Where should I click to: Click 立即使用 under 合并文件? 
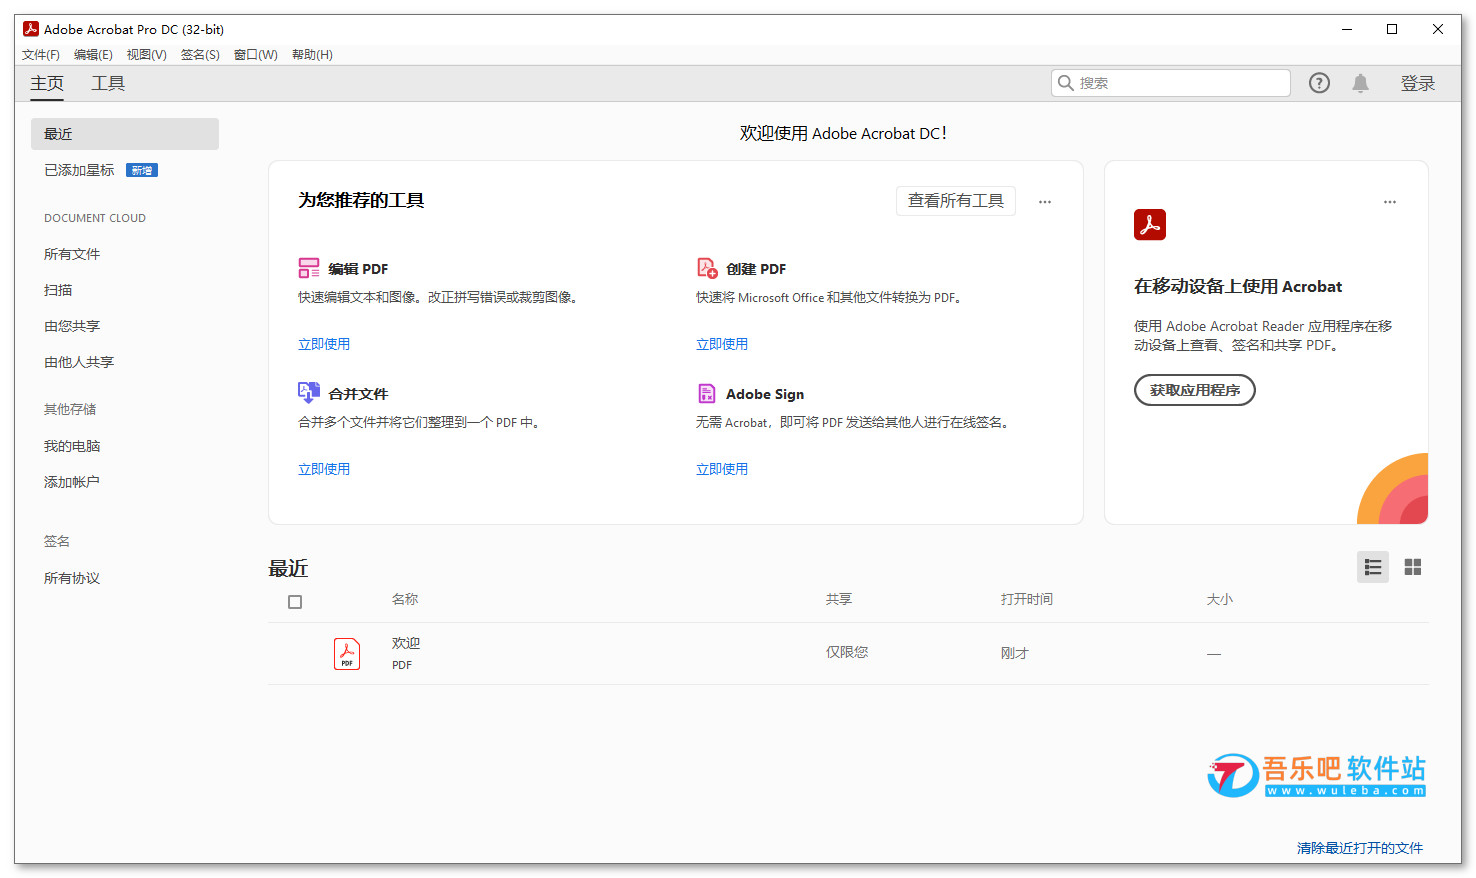324,469
